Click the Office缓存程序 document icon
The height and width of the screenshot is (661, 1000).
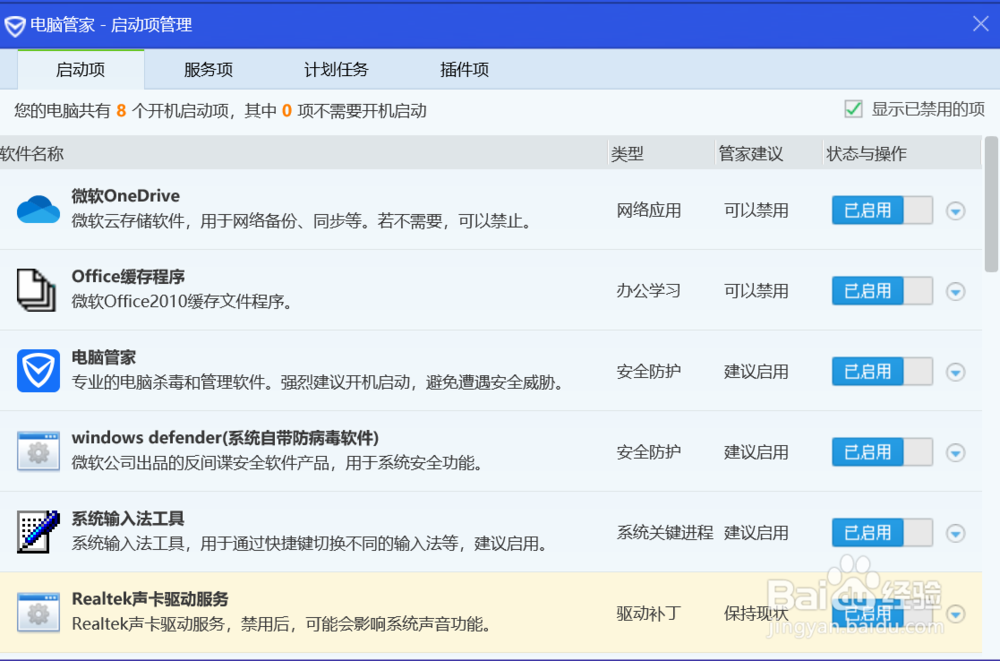36,290
